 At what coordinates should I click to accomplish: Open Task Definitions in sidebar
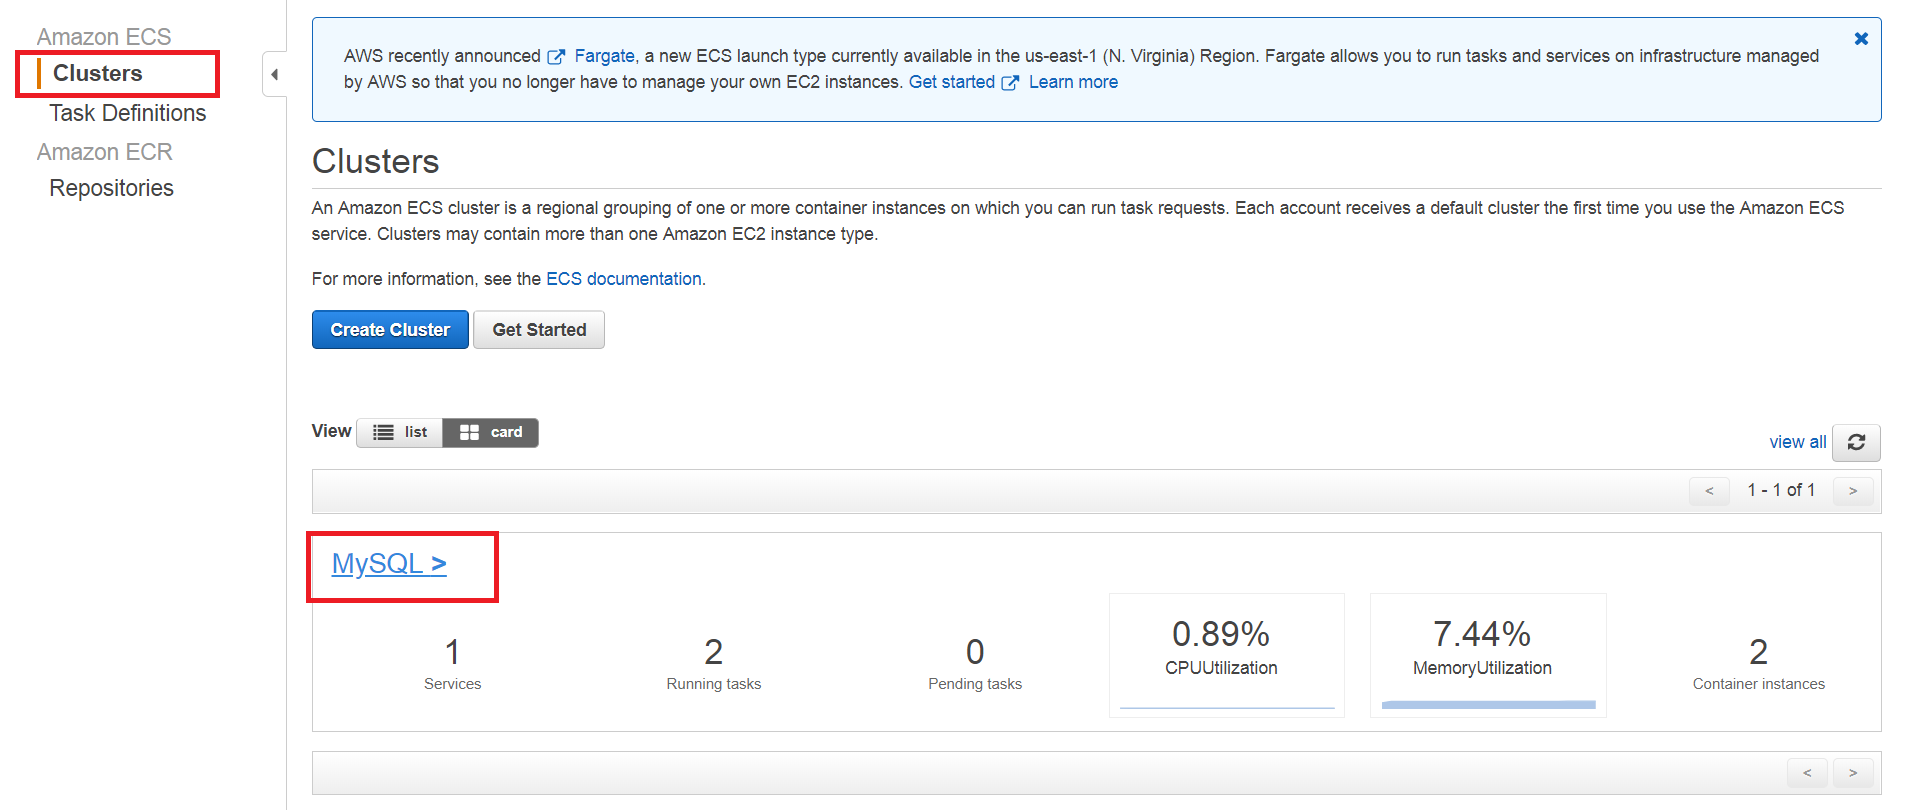(x=127, y=113)
